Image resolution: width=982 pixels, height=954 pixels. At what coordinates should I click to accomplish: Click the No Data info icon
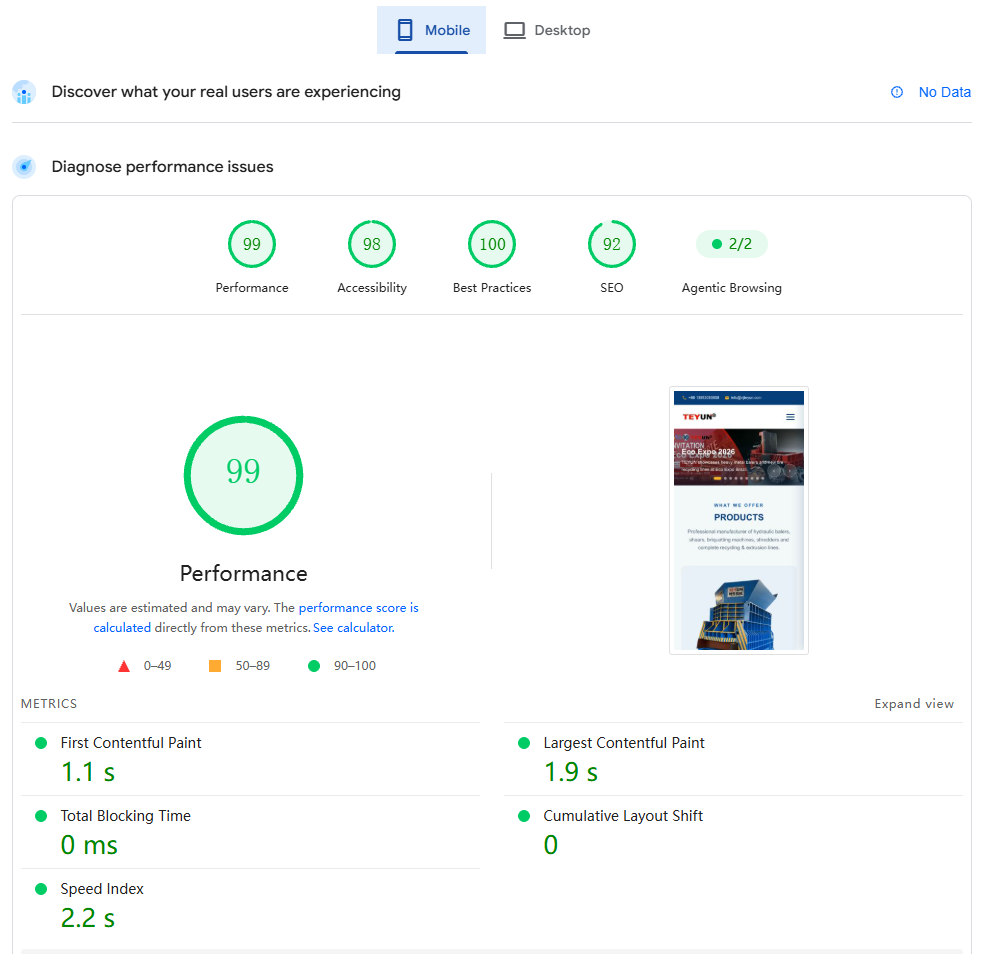pyautogui.click(x=897, y=92)
